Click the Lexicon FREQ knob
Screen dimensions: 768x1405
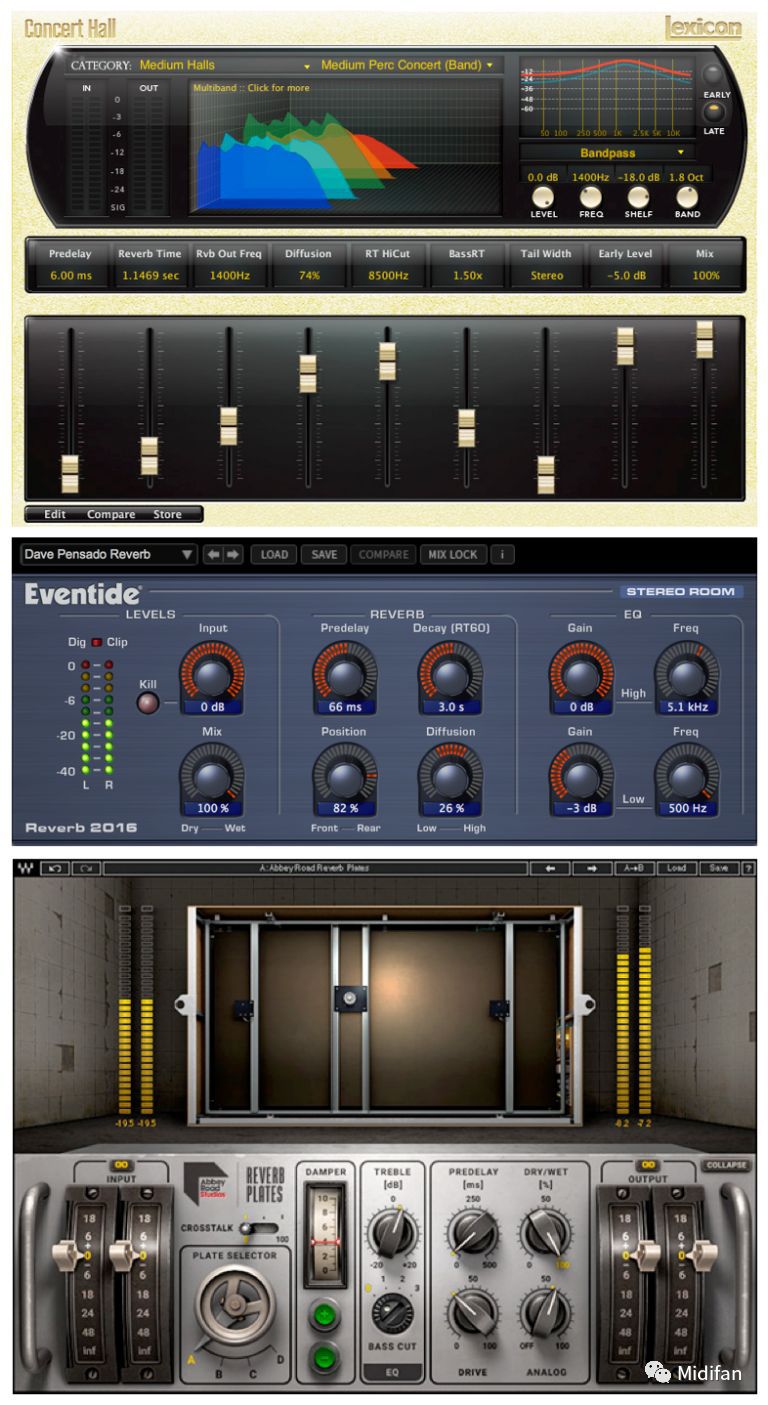click(x=591, y=196)
